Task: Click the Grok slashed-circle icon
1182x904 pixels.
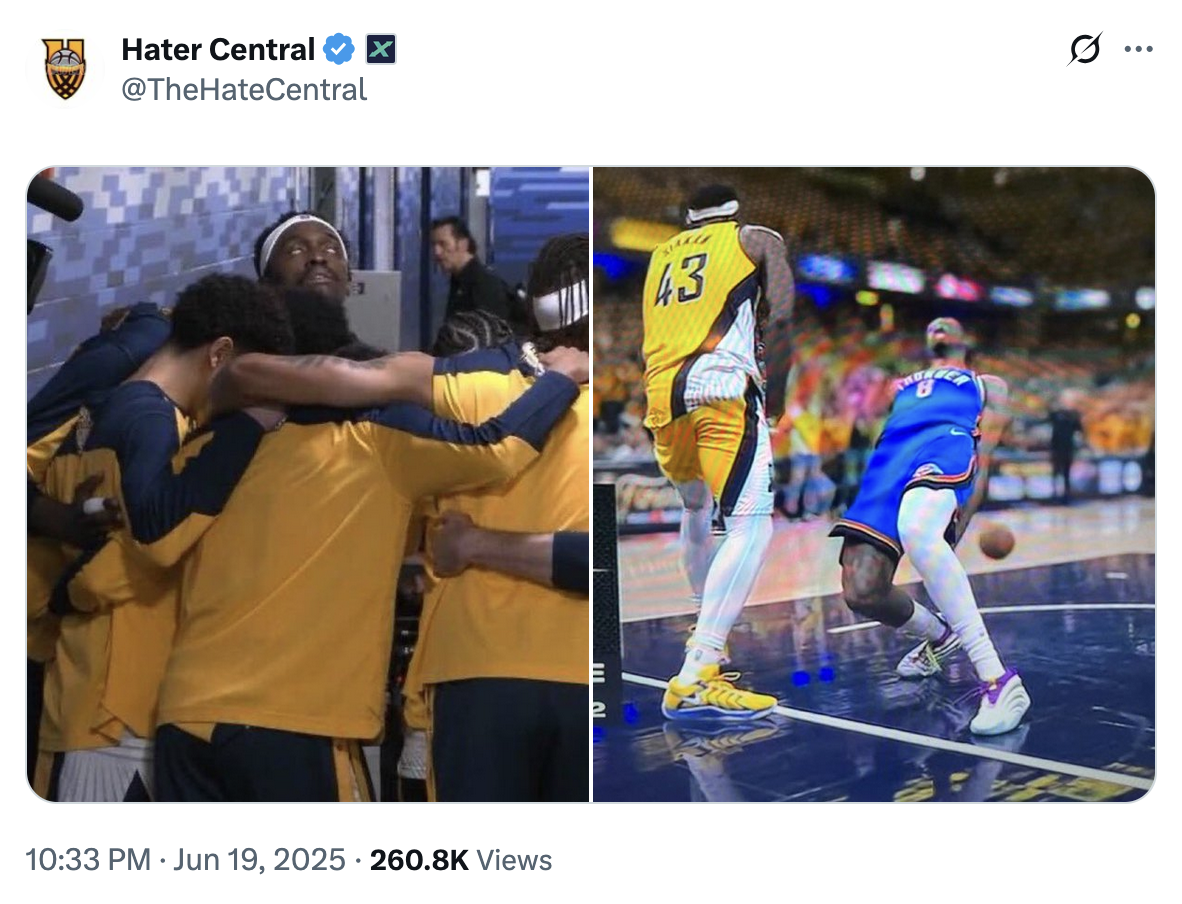Action: [1085, 48]
